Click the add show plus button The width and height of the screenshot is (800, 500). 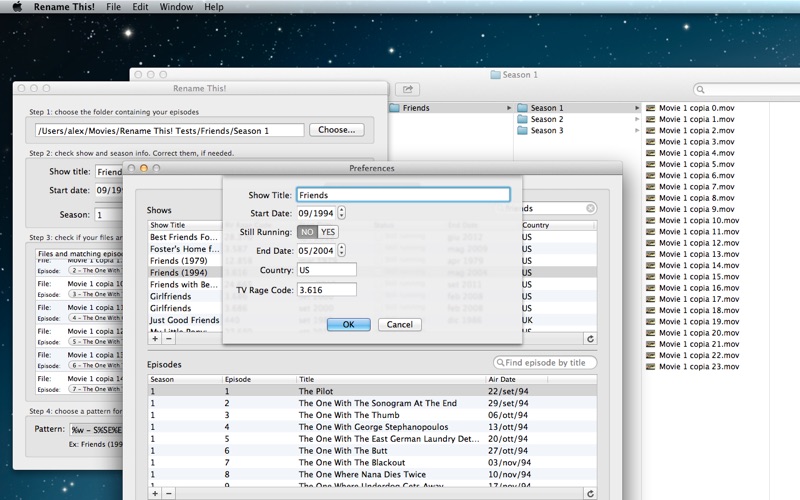coord(154,339)
